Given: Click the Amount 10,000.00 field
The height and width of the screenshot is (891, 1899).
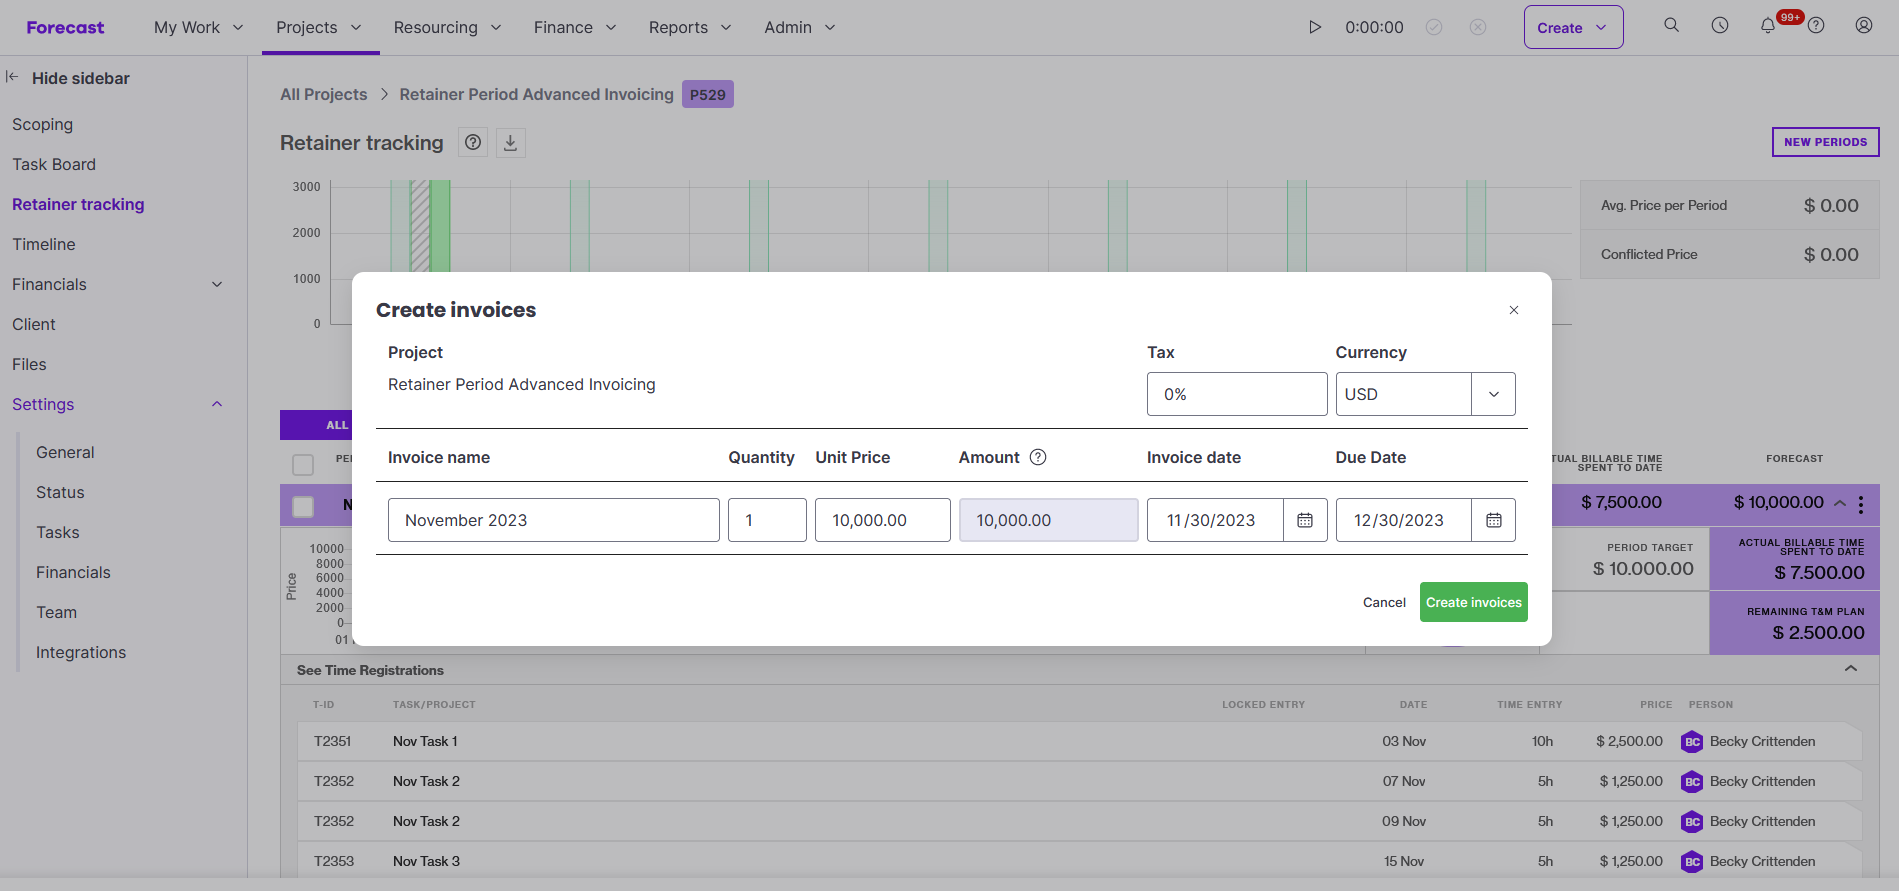Looking at the screenshot, I should (1049, 520).
